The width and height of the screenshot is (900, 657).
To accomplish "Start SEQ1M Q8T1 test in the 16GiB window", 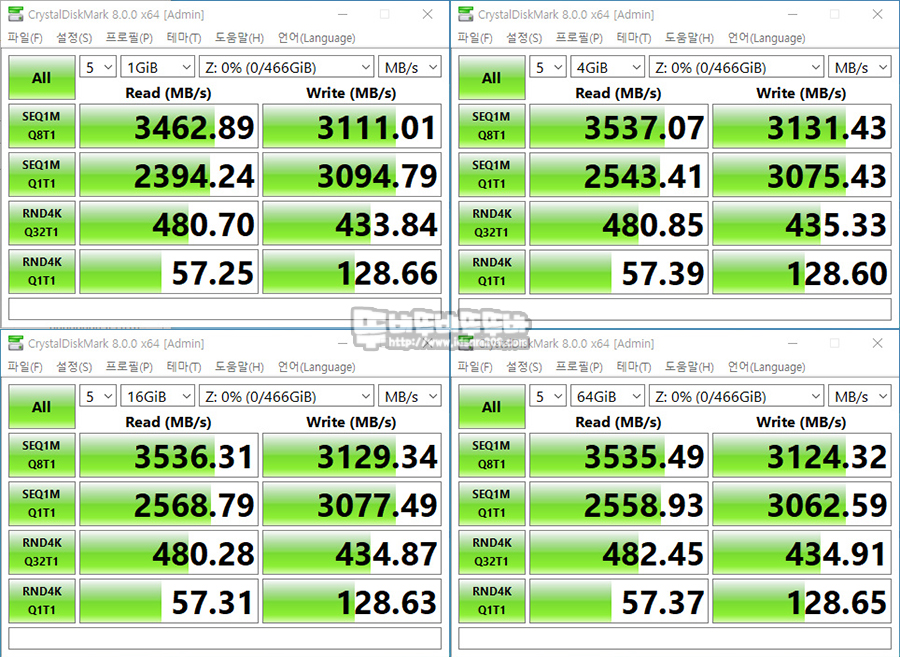I will (x=42, y=455).
